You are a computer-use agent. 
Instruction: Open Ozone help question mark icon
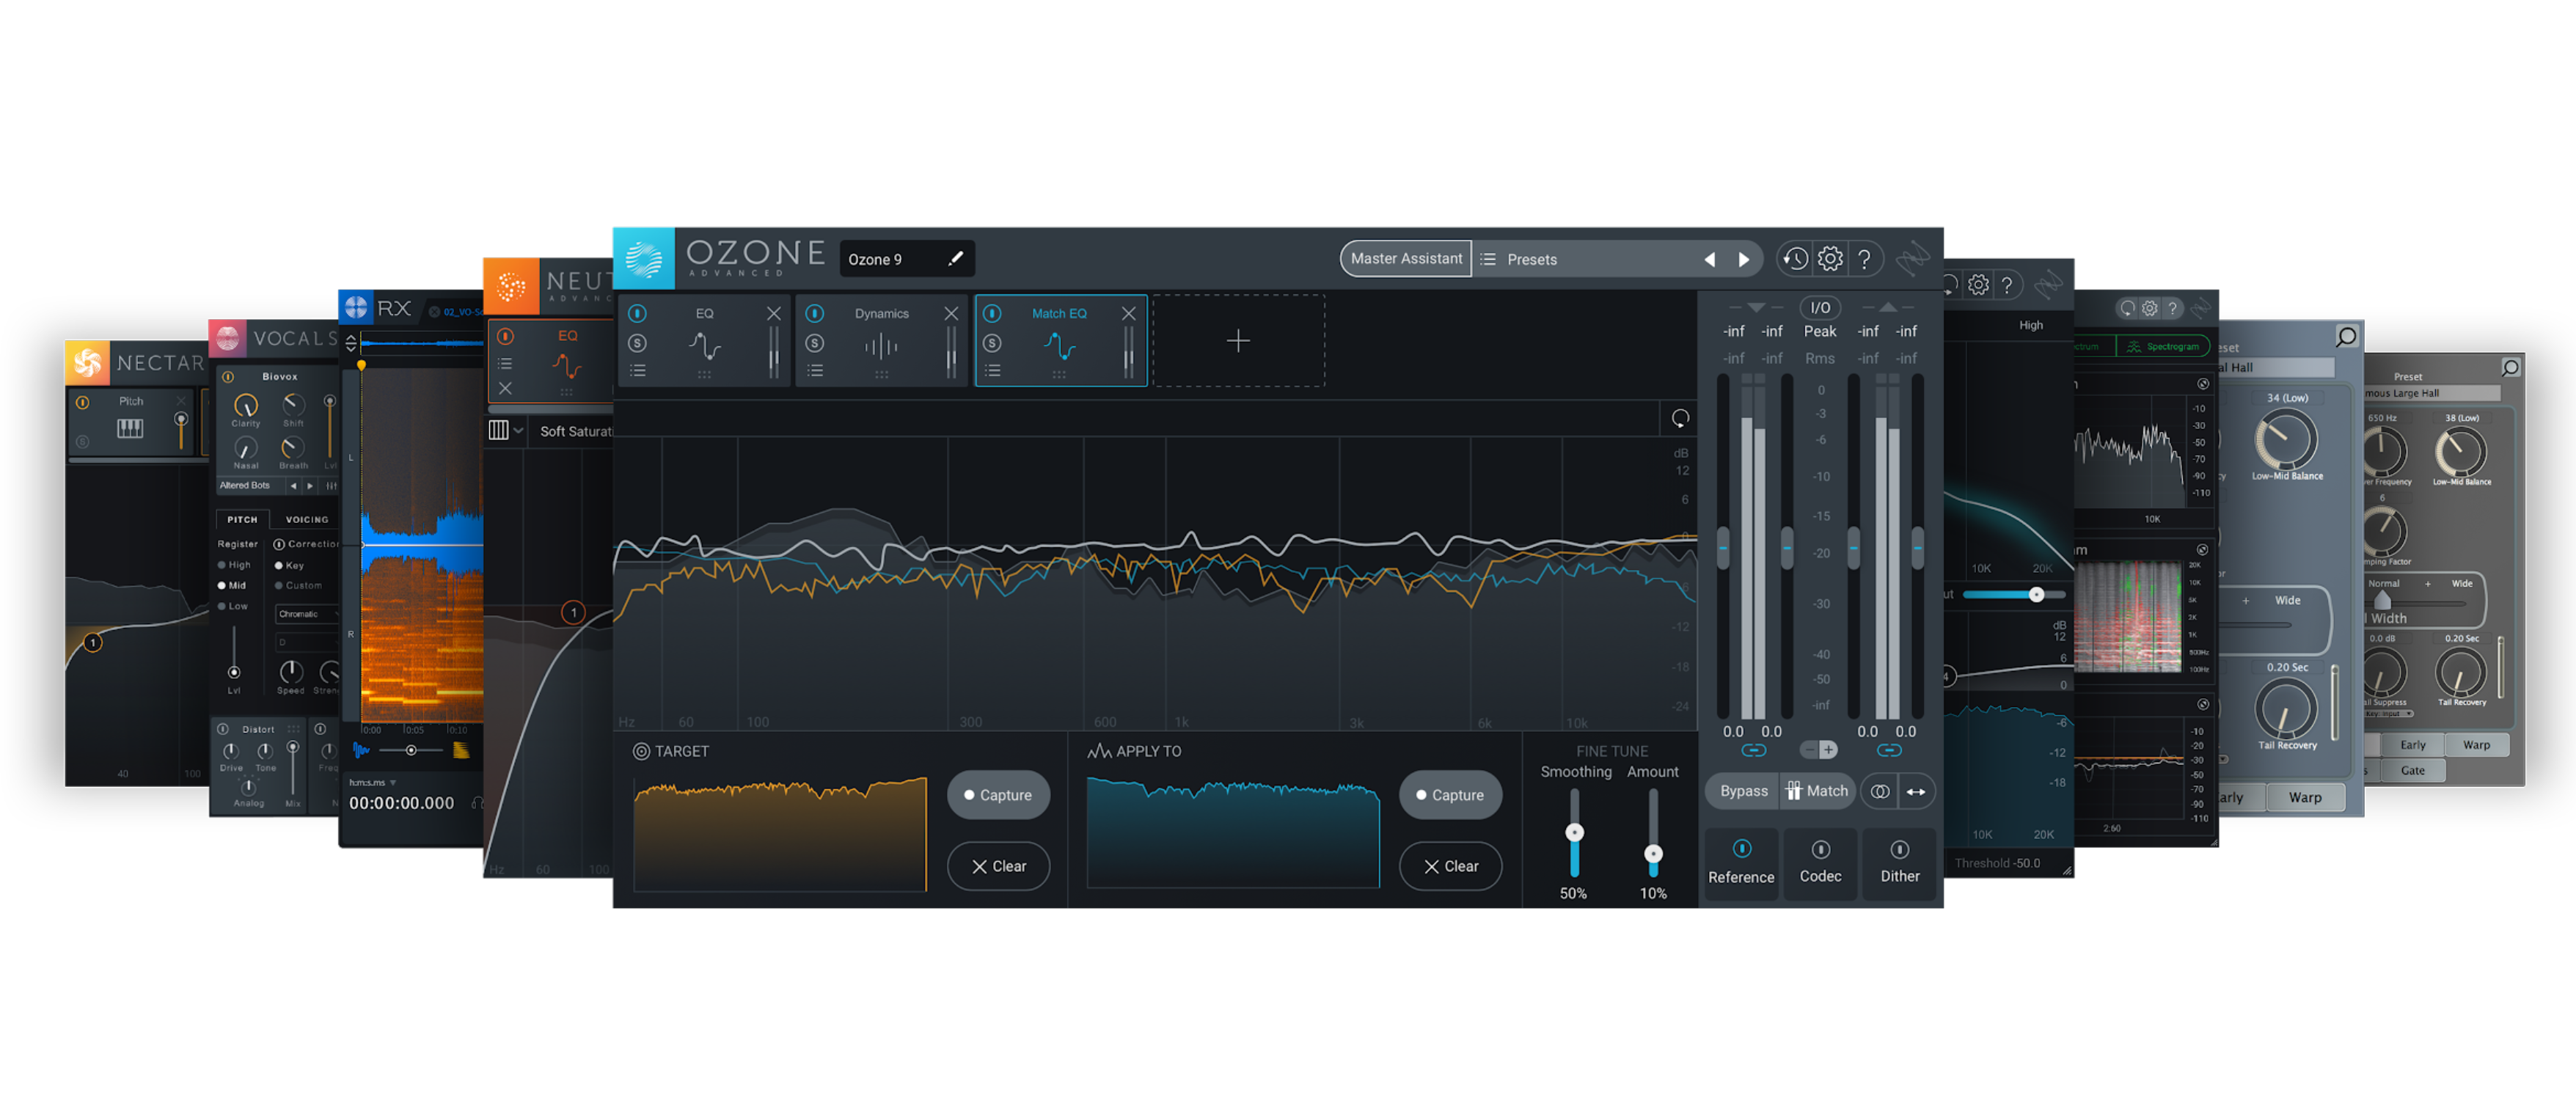pos(1864,259)
